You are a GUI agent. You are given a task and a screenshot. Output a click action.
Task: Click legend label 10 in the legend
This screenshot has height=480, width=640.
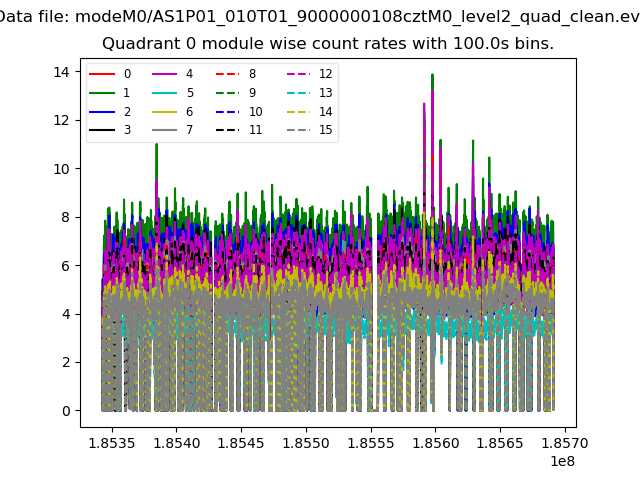pyautogui.click(x=255, y=112)
